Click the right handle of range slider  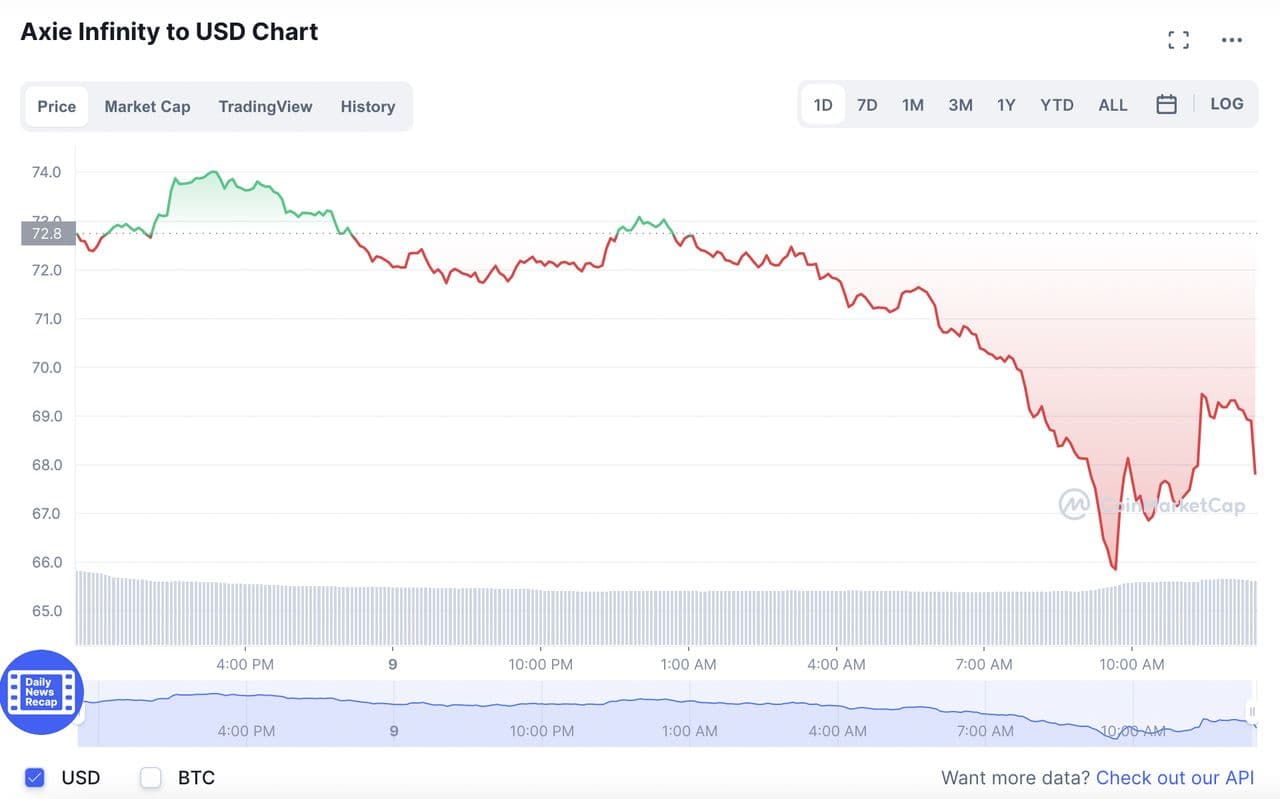click(x=1252, y=712)
